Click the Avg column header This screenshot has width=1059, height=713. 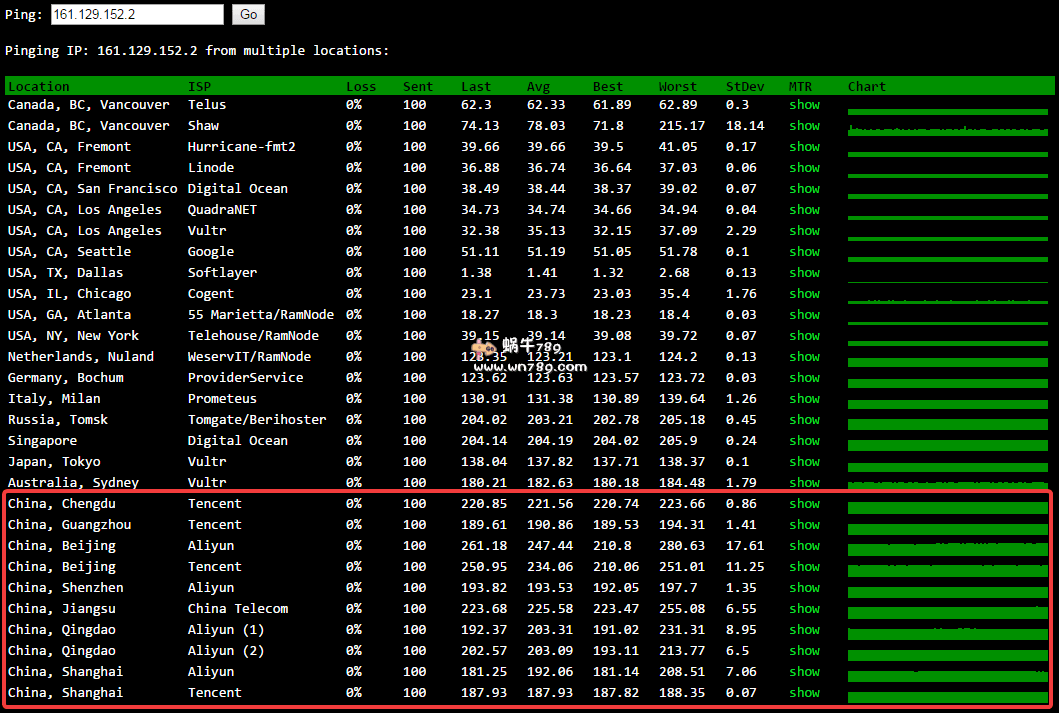[538, 87]
